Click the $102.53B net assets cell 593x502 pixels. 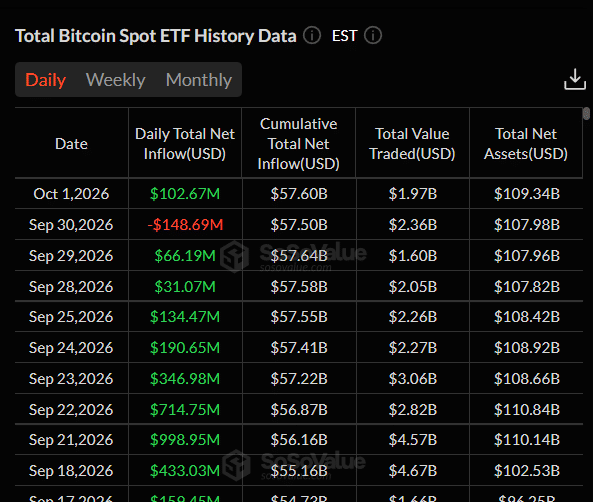click(x=527, y=471)
